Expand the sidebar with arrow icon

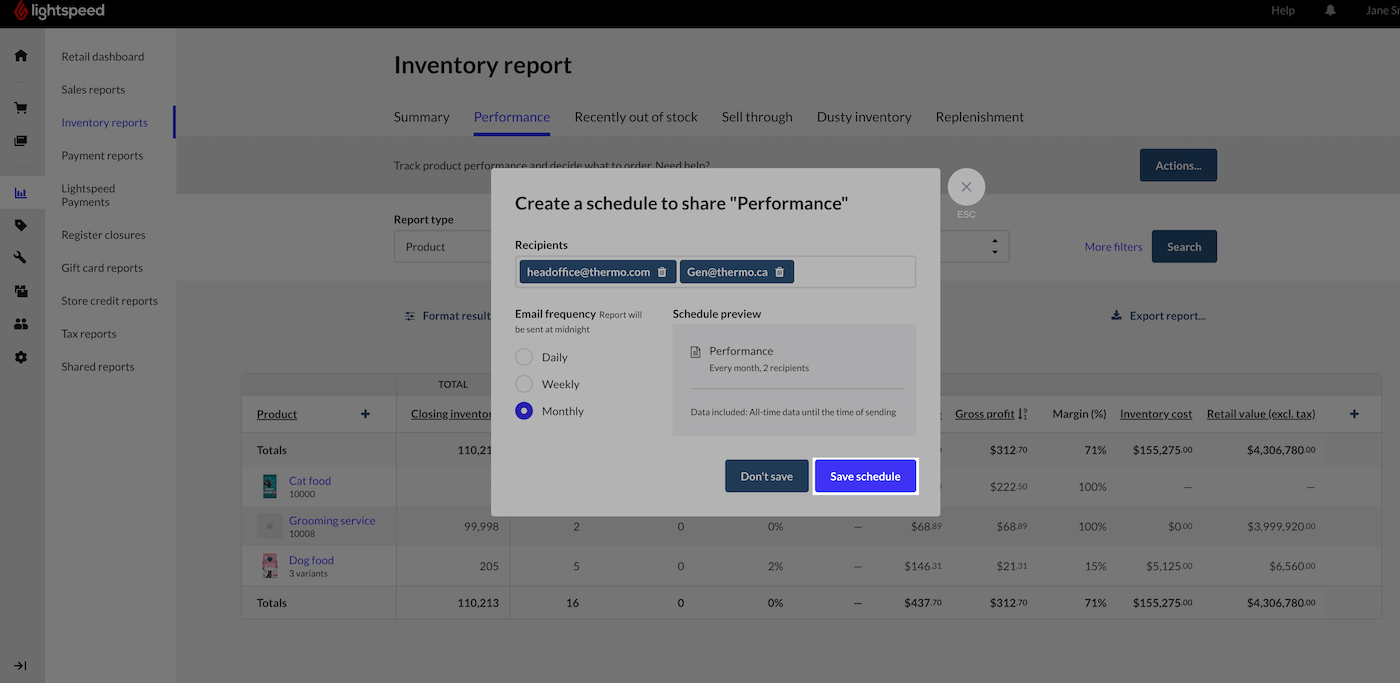pos(21,666)
